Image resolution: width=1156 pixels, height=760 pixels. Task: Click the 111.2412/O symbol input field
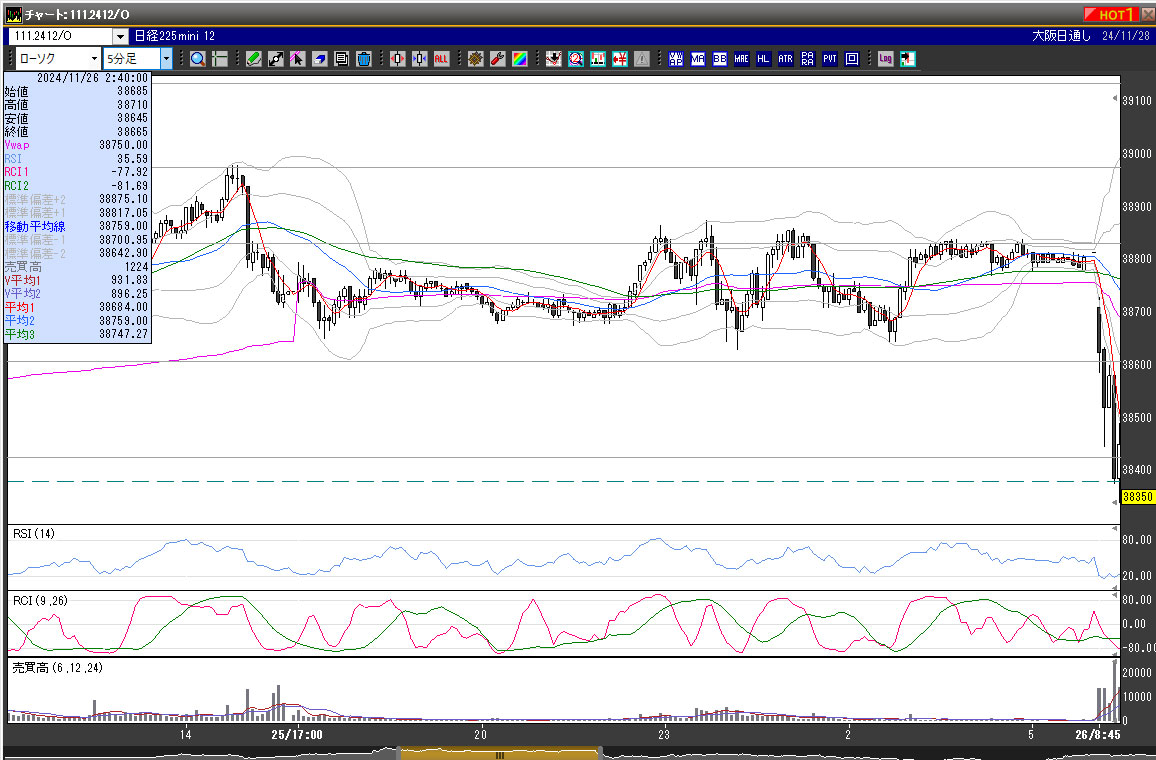tap(59, 36)
